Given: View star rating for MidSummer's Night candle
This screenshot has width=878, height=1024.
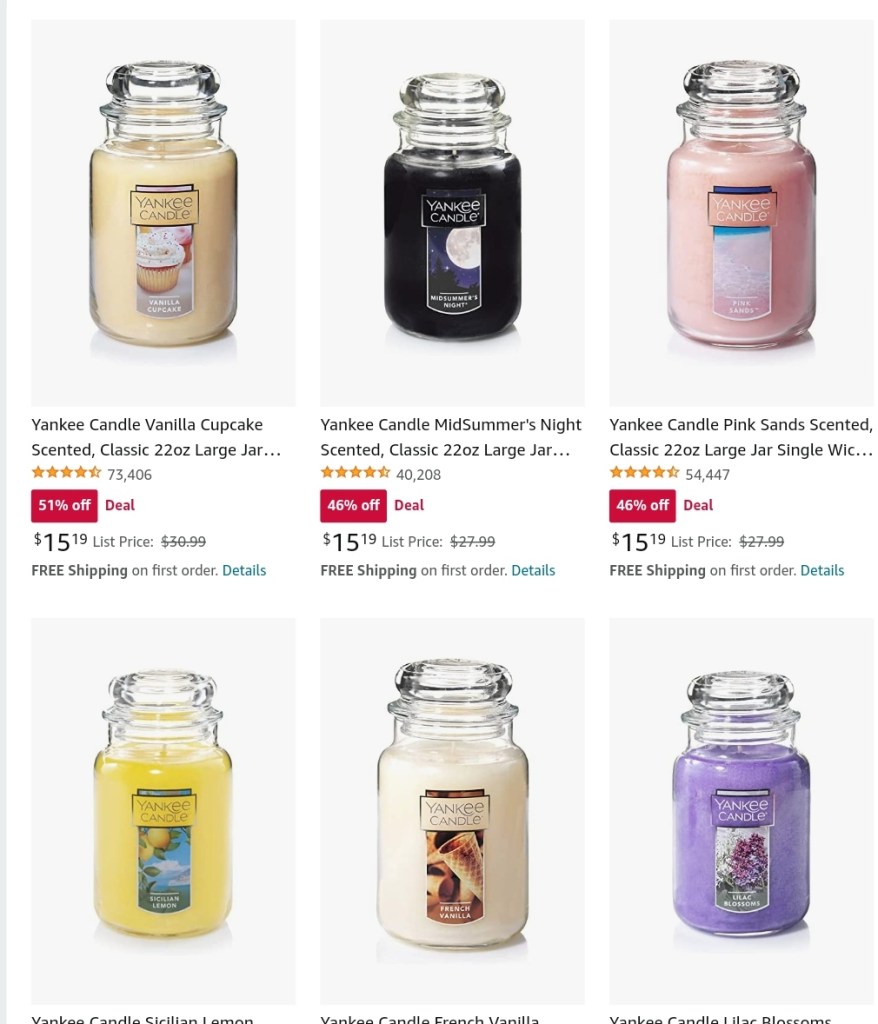Looking at the screenshot, I should [355, 472].
